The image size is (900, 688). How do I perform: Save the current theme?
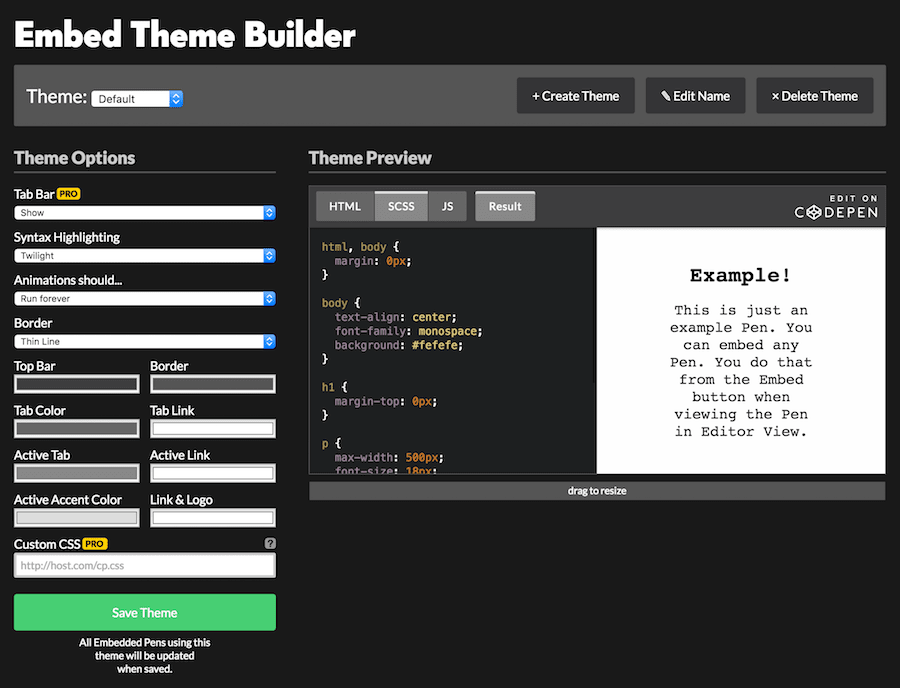[144, 612]
